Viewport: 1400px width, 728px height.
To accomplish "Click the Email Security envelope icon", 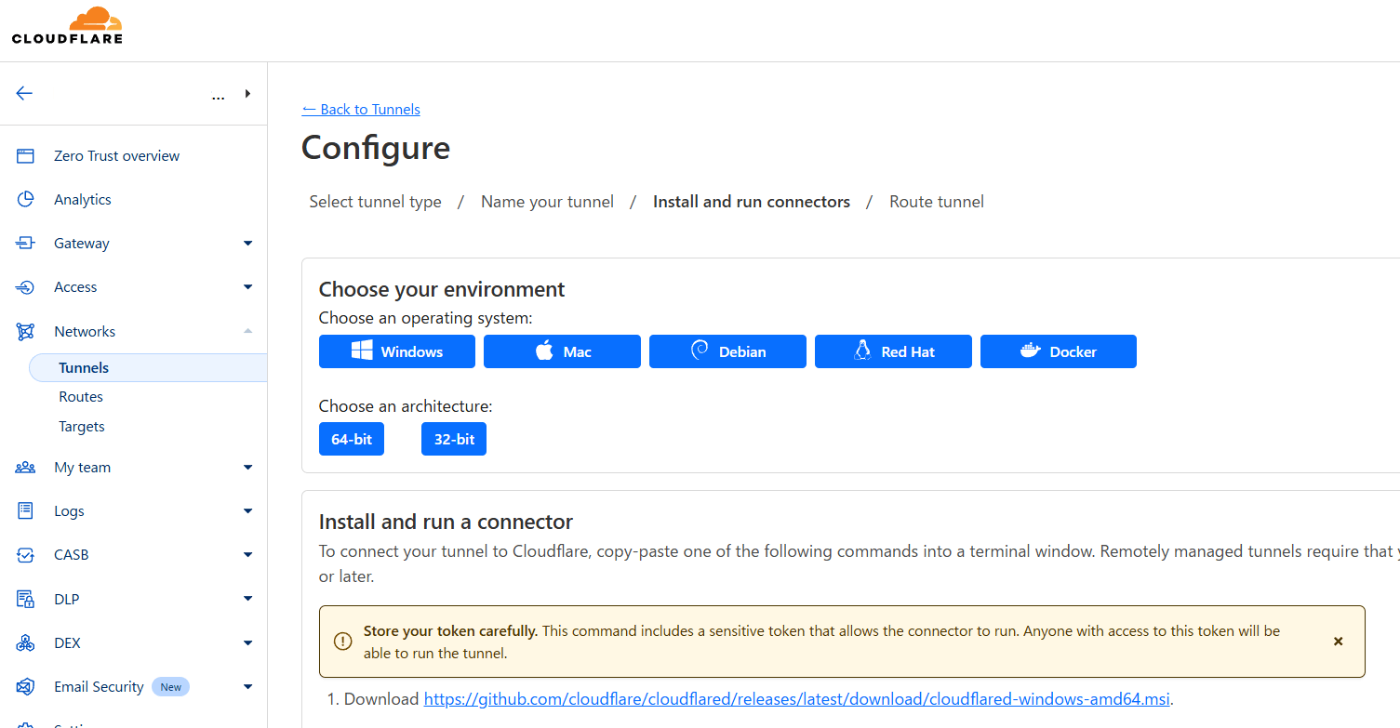I will coord(26,687).
